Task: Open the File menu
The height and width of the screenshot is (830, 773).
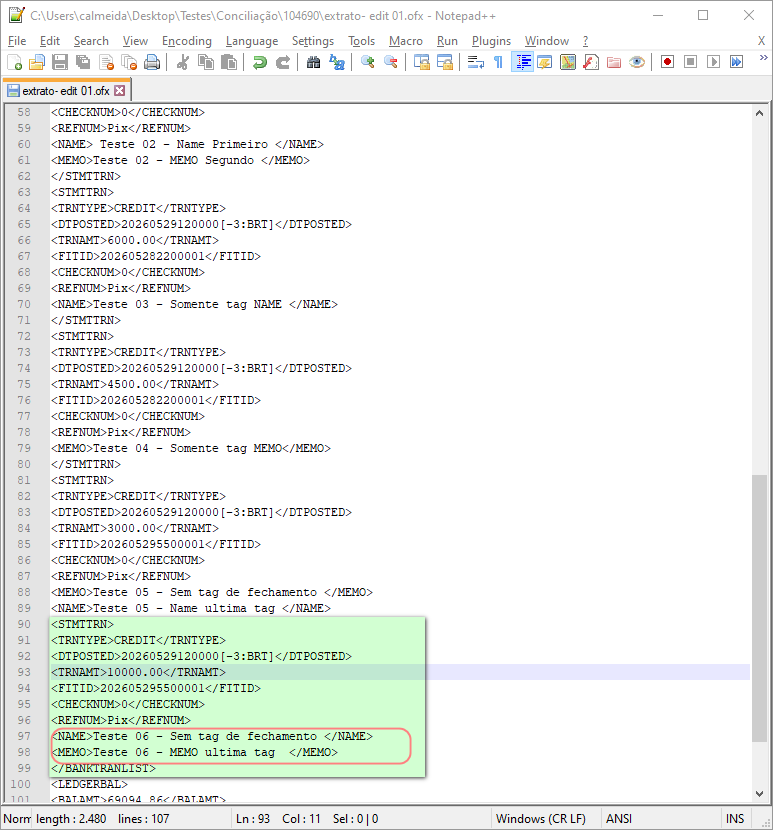Action: pos(17,41)
